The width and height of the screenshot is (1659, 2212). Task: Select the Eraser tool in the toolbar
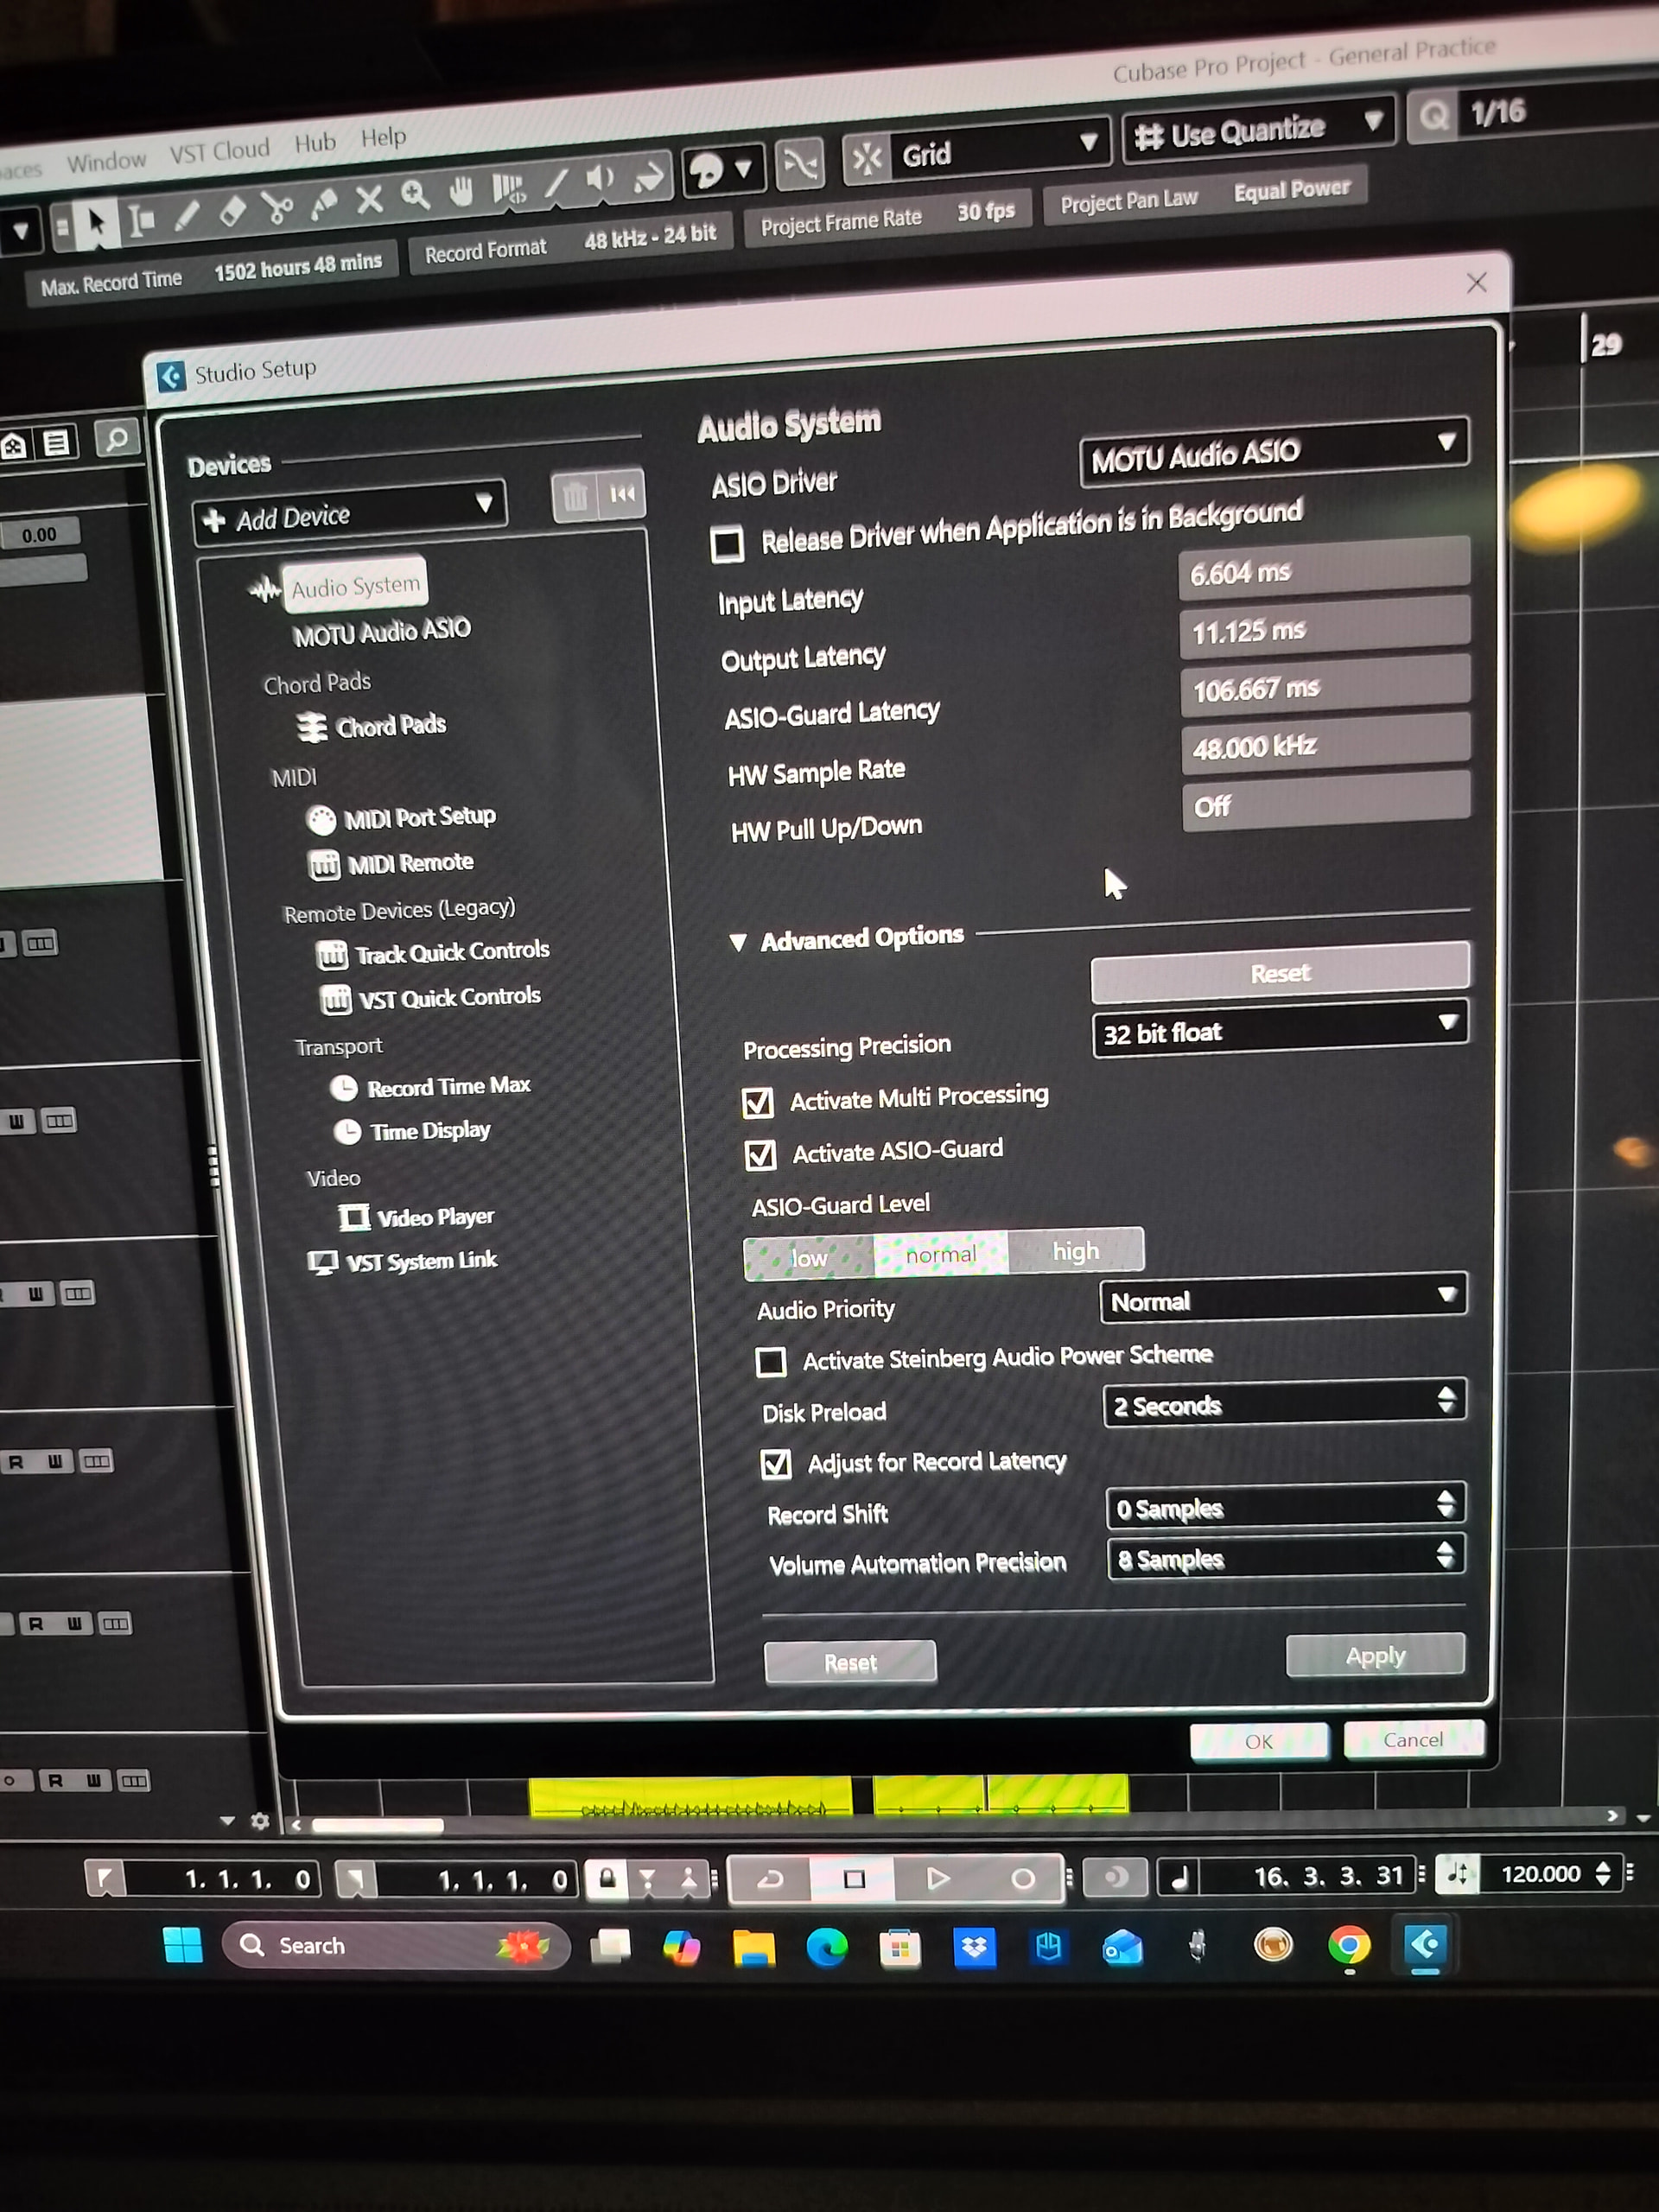tap(232, 211)
